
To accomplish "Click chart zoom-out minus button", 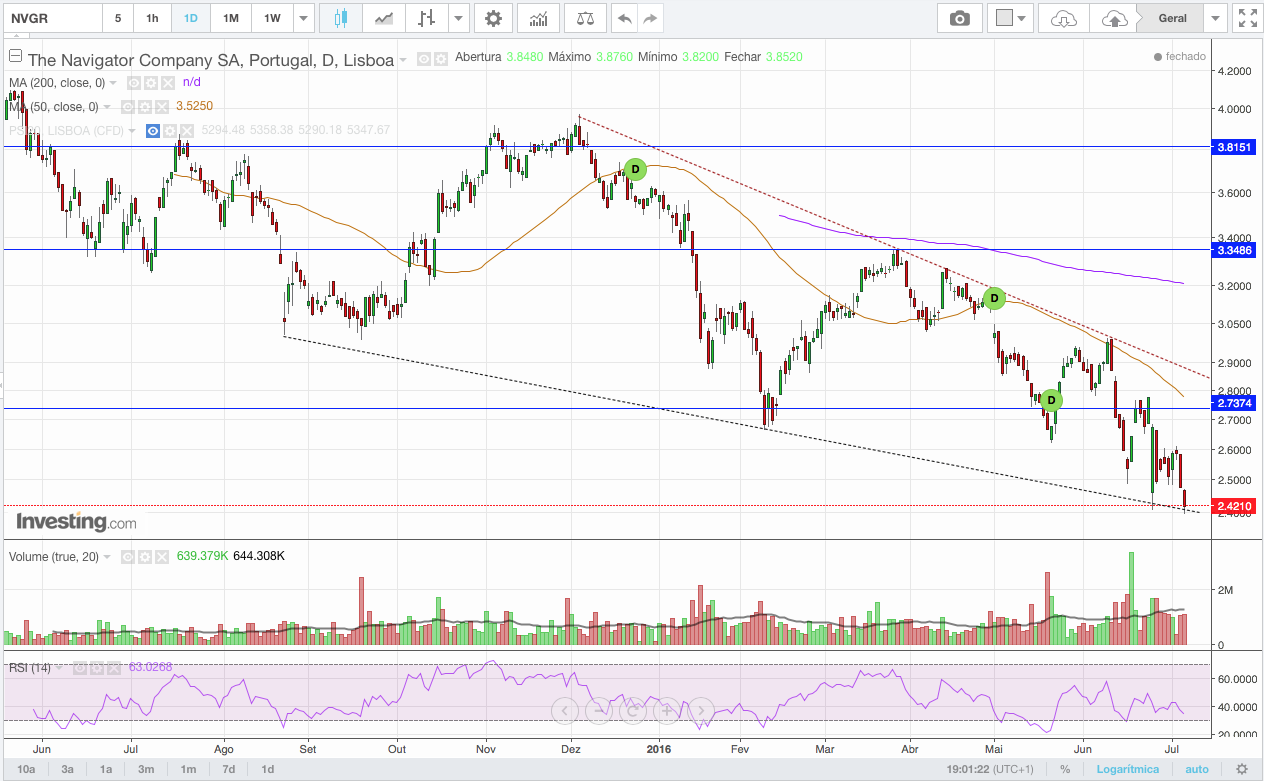I will coord(598,711).
